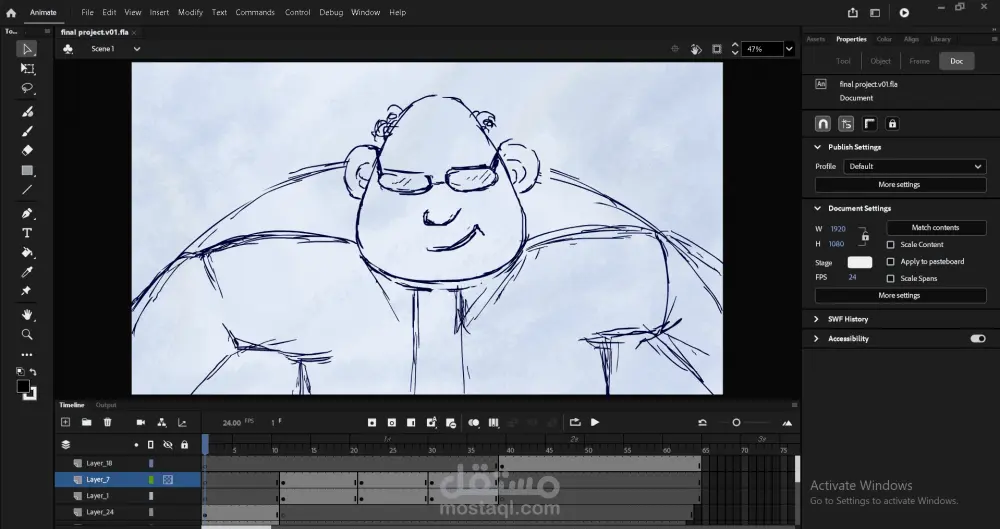Select the Hand tool
This screenshot has height=529, width=1000.
pyautogui.click(x=27, y=315)
